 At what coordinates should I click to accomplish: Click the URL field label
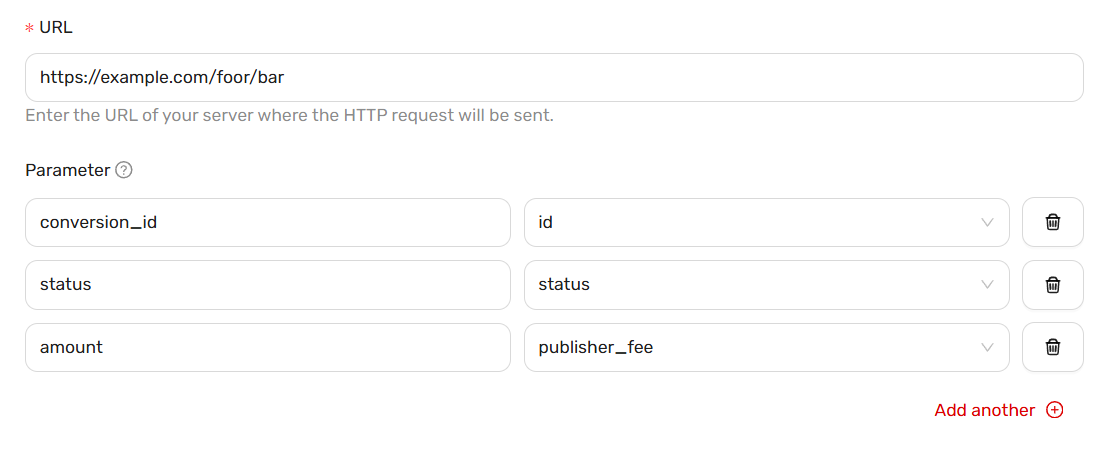[x=56, y=28]
